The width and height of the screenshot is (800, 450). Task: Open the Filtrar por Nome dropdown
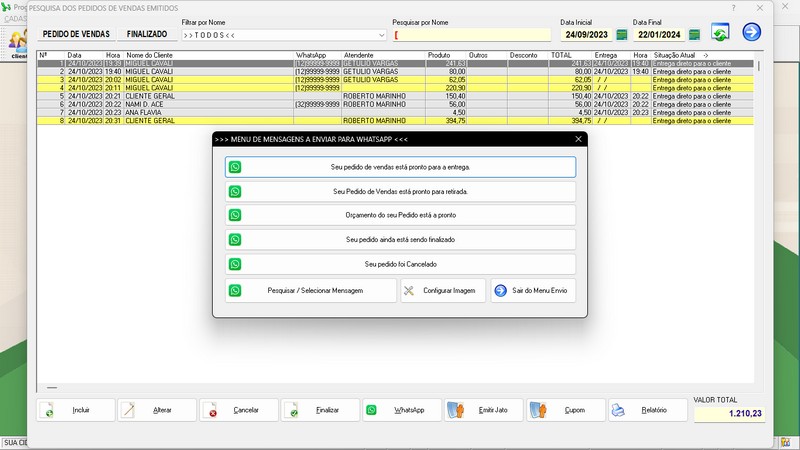tap(381, 35)
